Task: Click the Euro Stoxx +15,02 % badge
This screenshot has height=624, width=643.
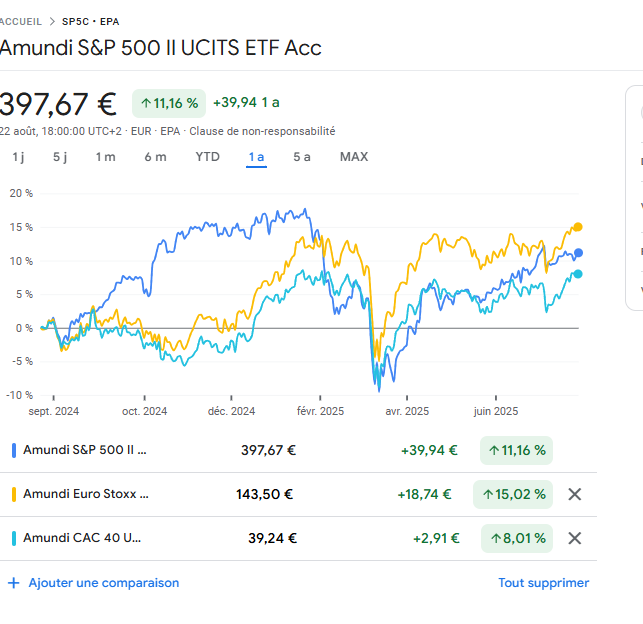Action: [516, 494]
